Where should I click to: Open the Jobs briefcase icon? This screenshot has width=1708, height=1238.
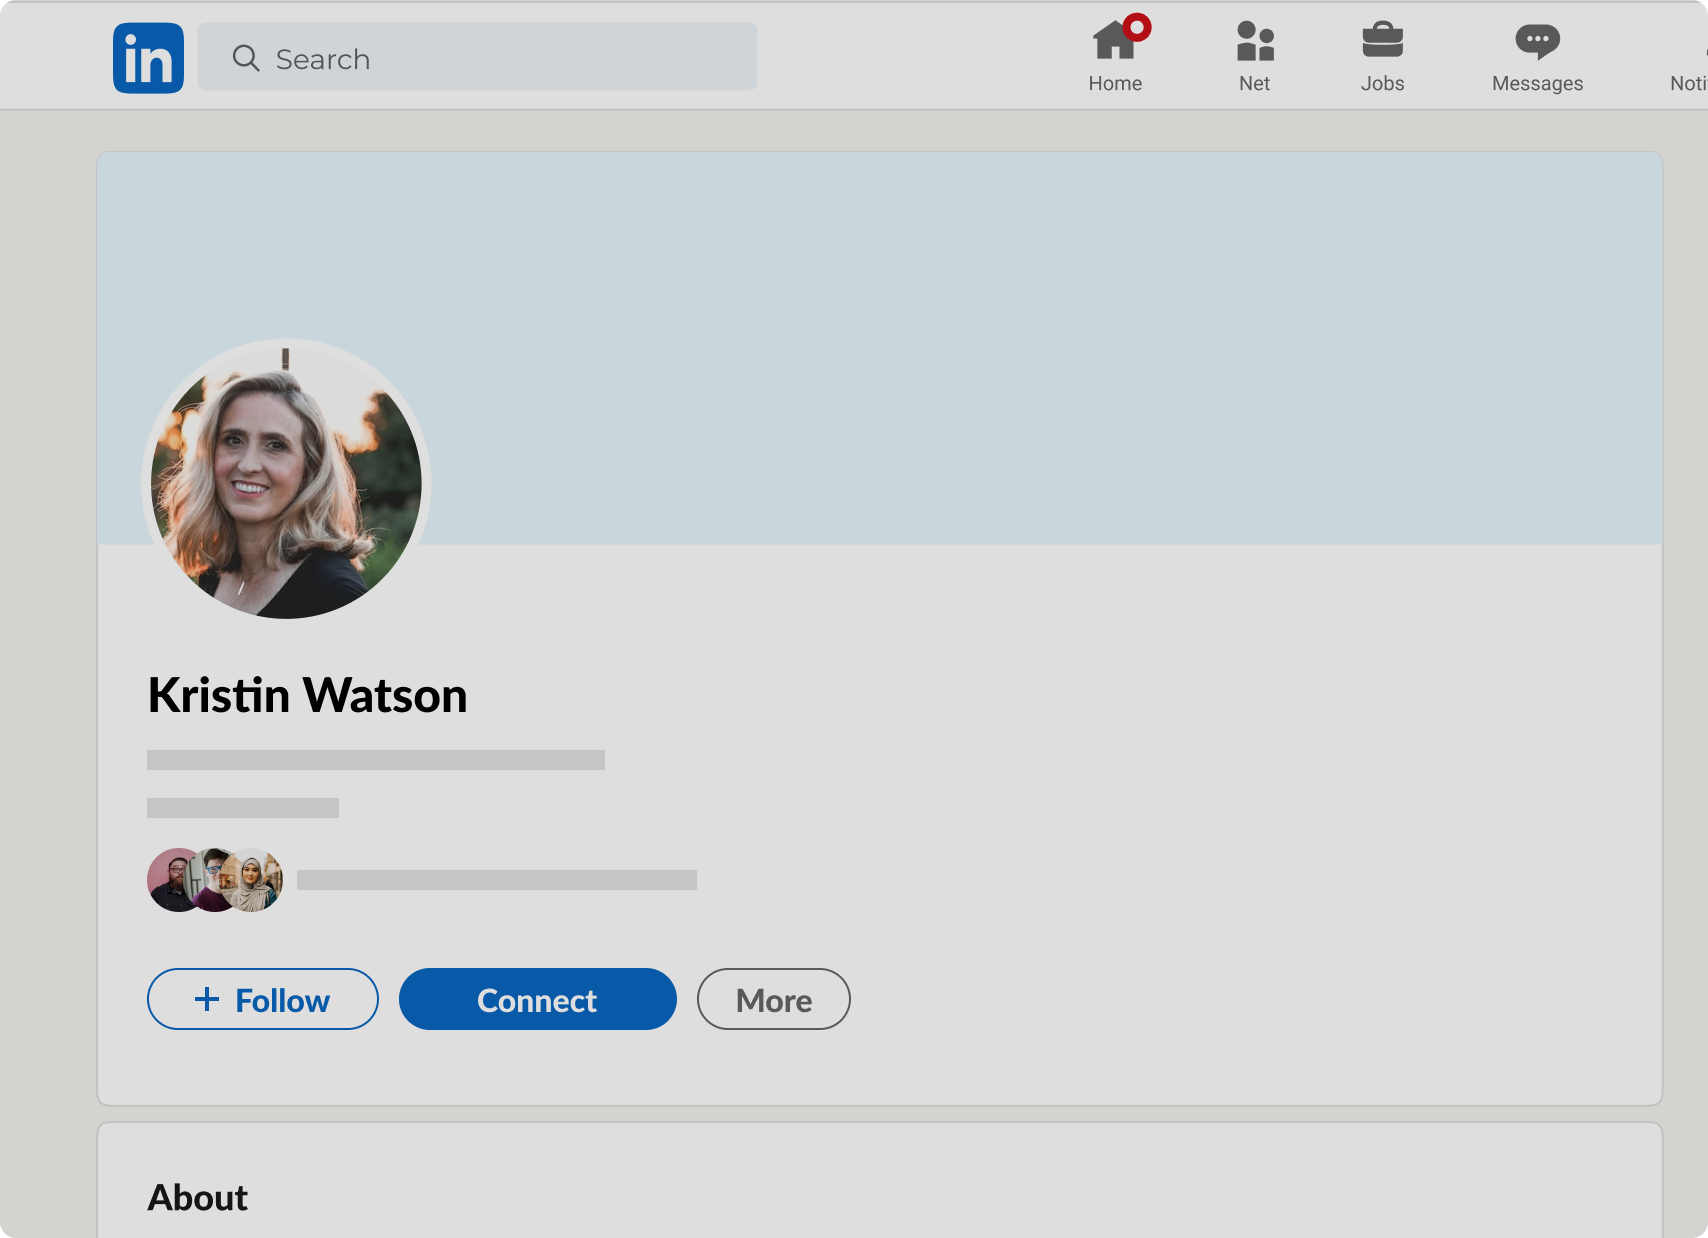[x=1382, y=42]
